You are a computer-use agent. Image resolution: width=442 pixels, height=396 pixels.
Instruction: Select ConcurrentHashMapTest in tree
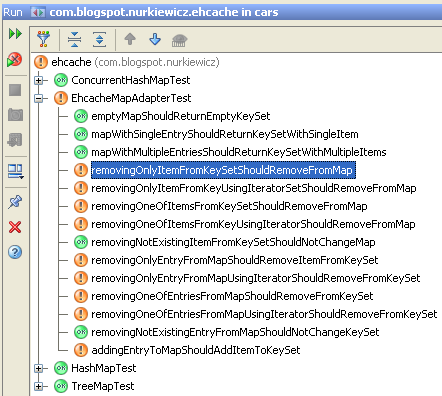[131, 80]
